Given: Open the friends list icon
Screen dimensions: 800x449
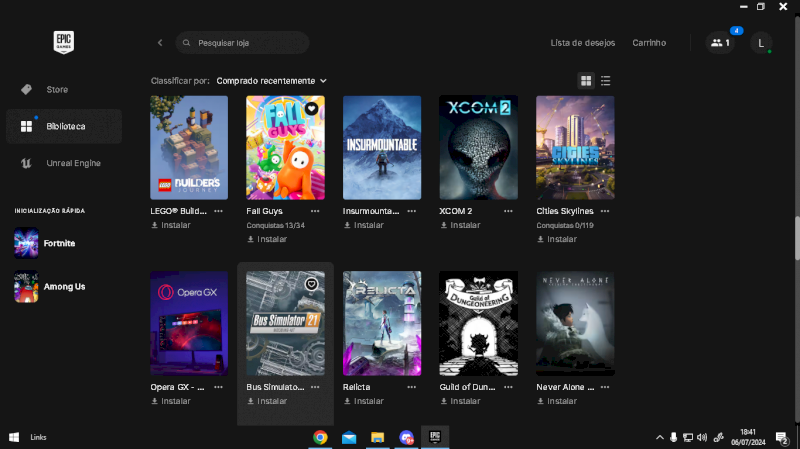Looking at the screenshot, I should click(719, 43).
